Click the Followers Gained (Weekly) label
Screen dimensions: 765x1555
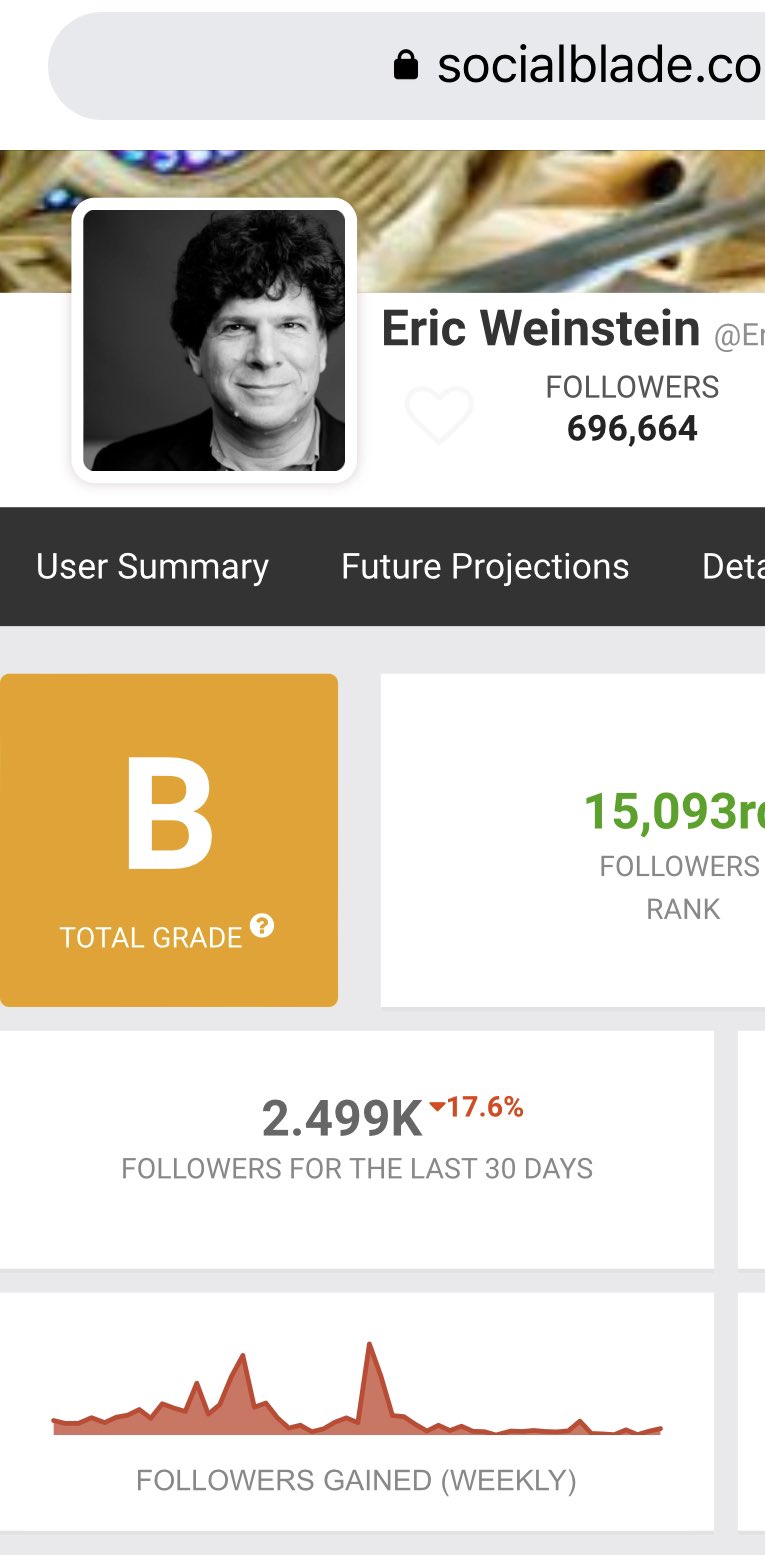coord(356,1480)
